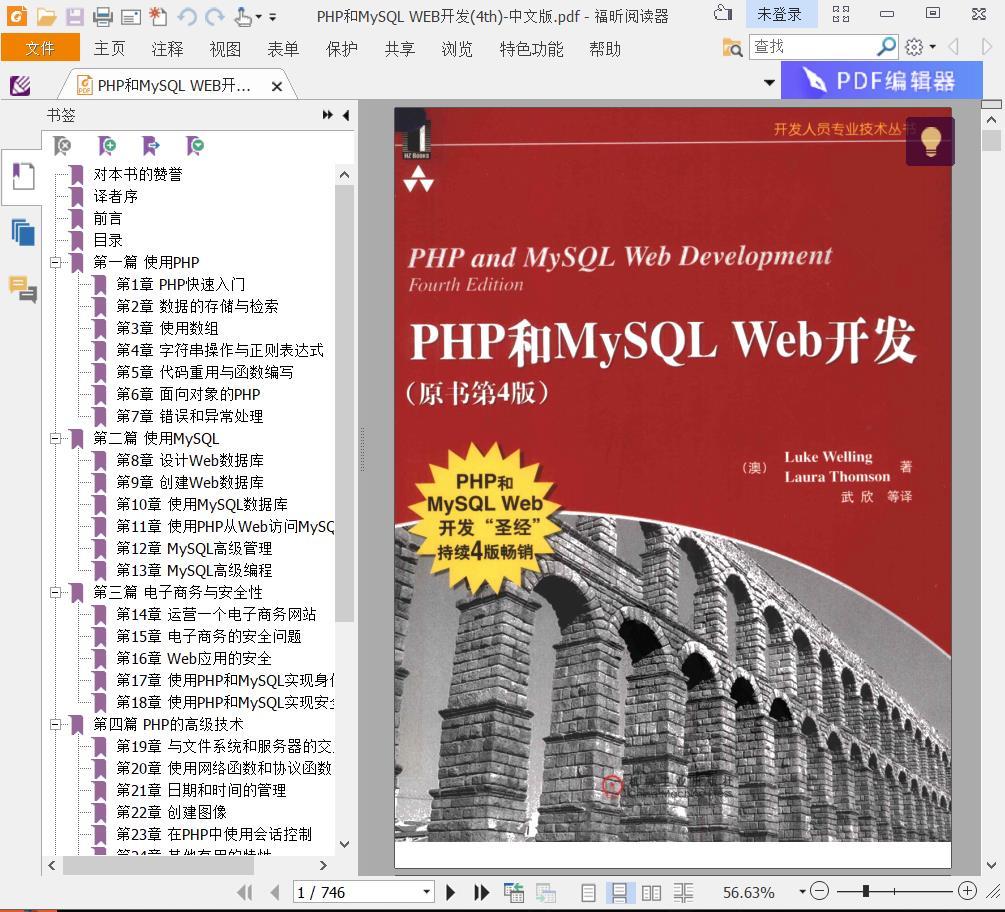Redo the last undone action

(215, 16)
